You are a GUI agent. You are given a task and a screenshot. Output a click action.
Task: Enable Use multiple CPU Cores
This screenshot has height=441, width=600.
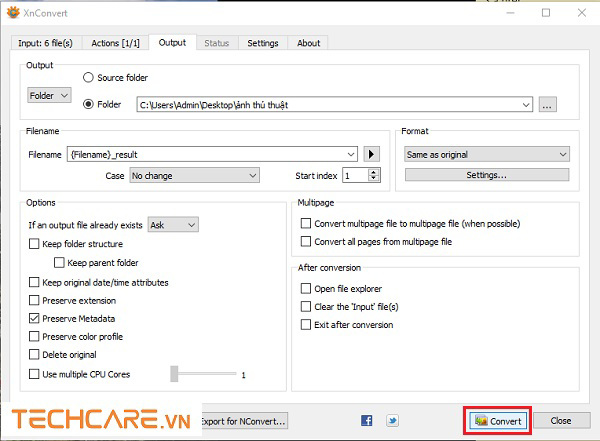34,374
